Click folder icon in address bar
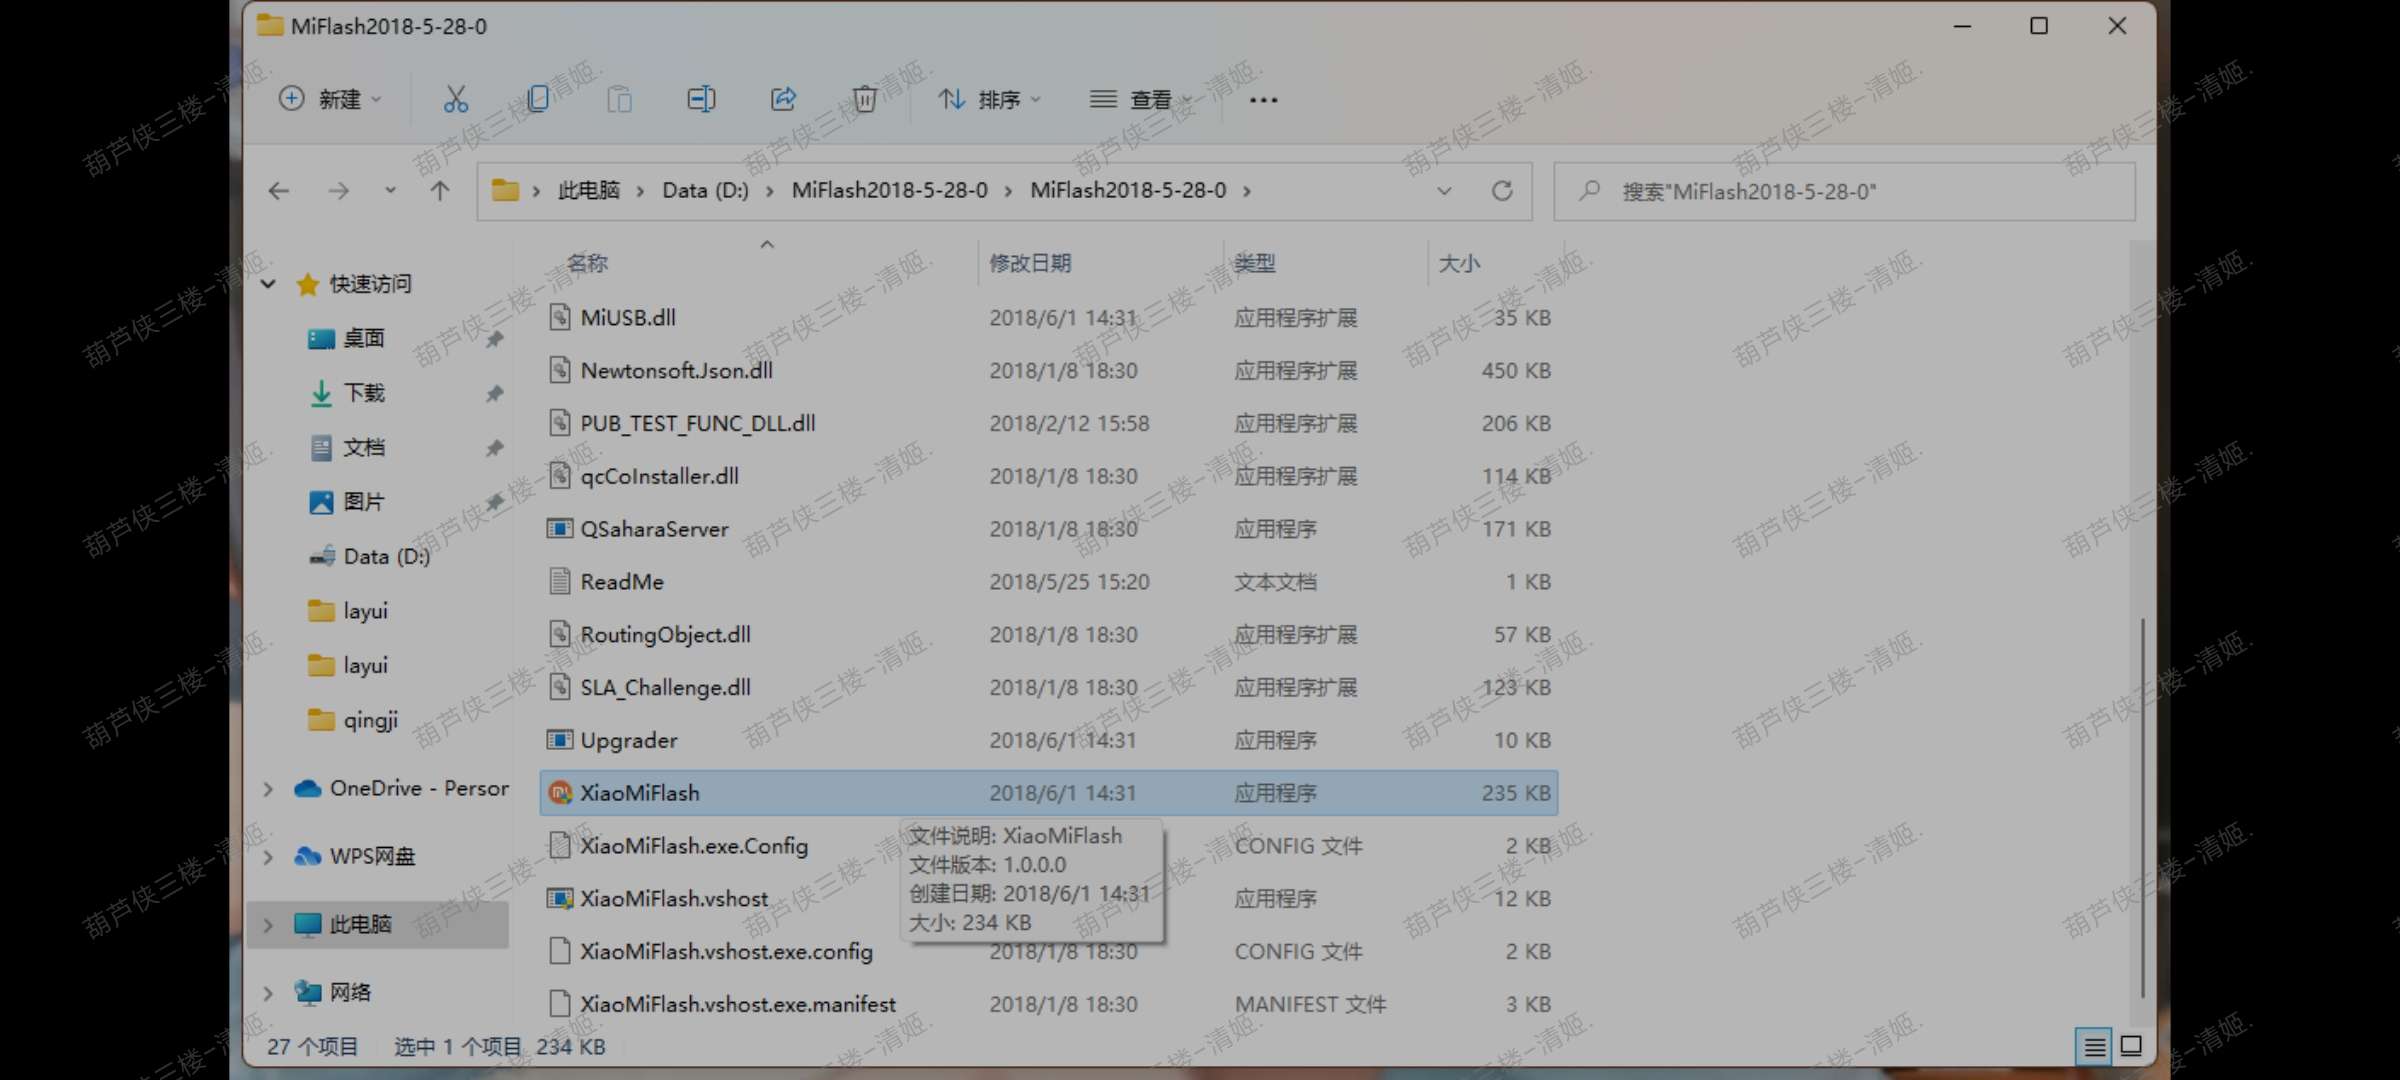Viewport: 2400px width, 1080px height. point(506,190)
